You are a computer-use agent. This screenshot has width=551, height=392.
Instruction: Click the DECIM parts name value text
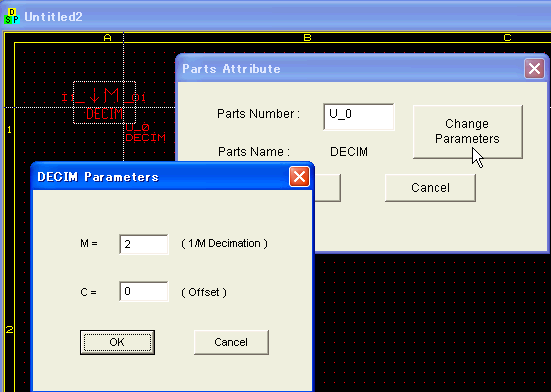click(349, 152)
